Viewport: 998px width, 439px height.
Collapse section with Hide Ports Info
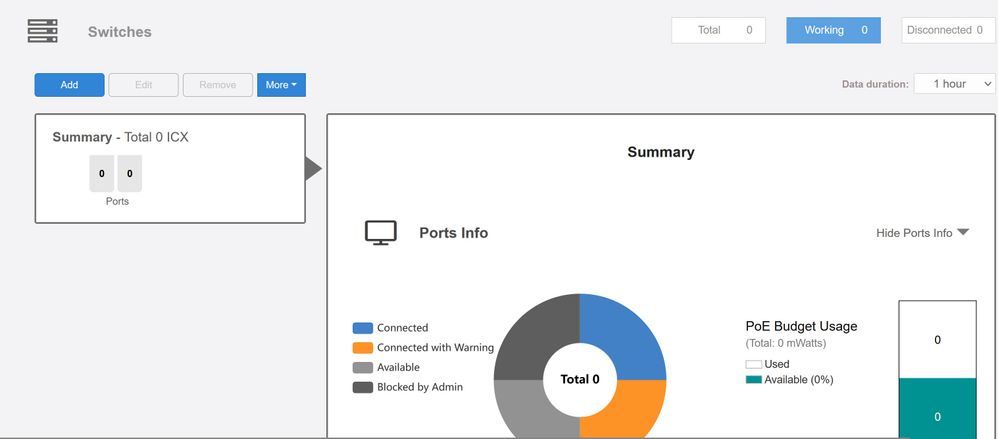coord(914,233)
